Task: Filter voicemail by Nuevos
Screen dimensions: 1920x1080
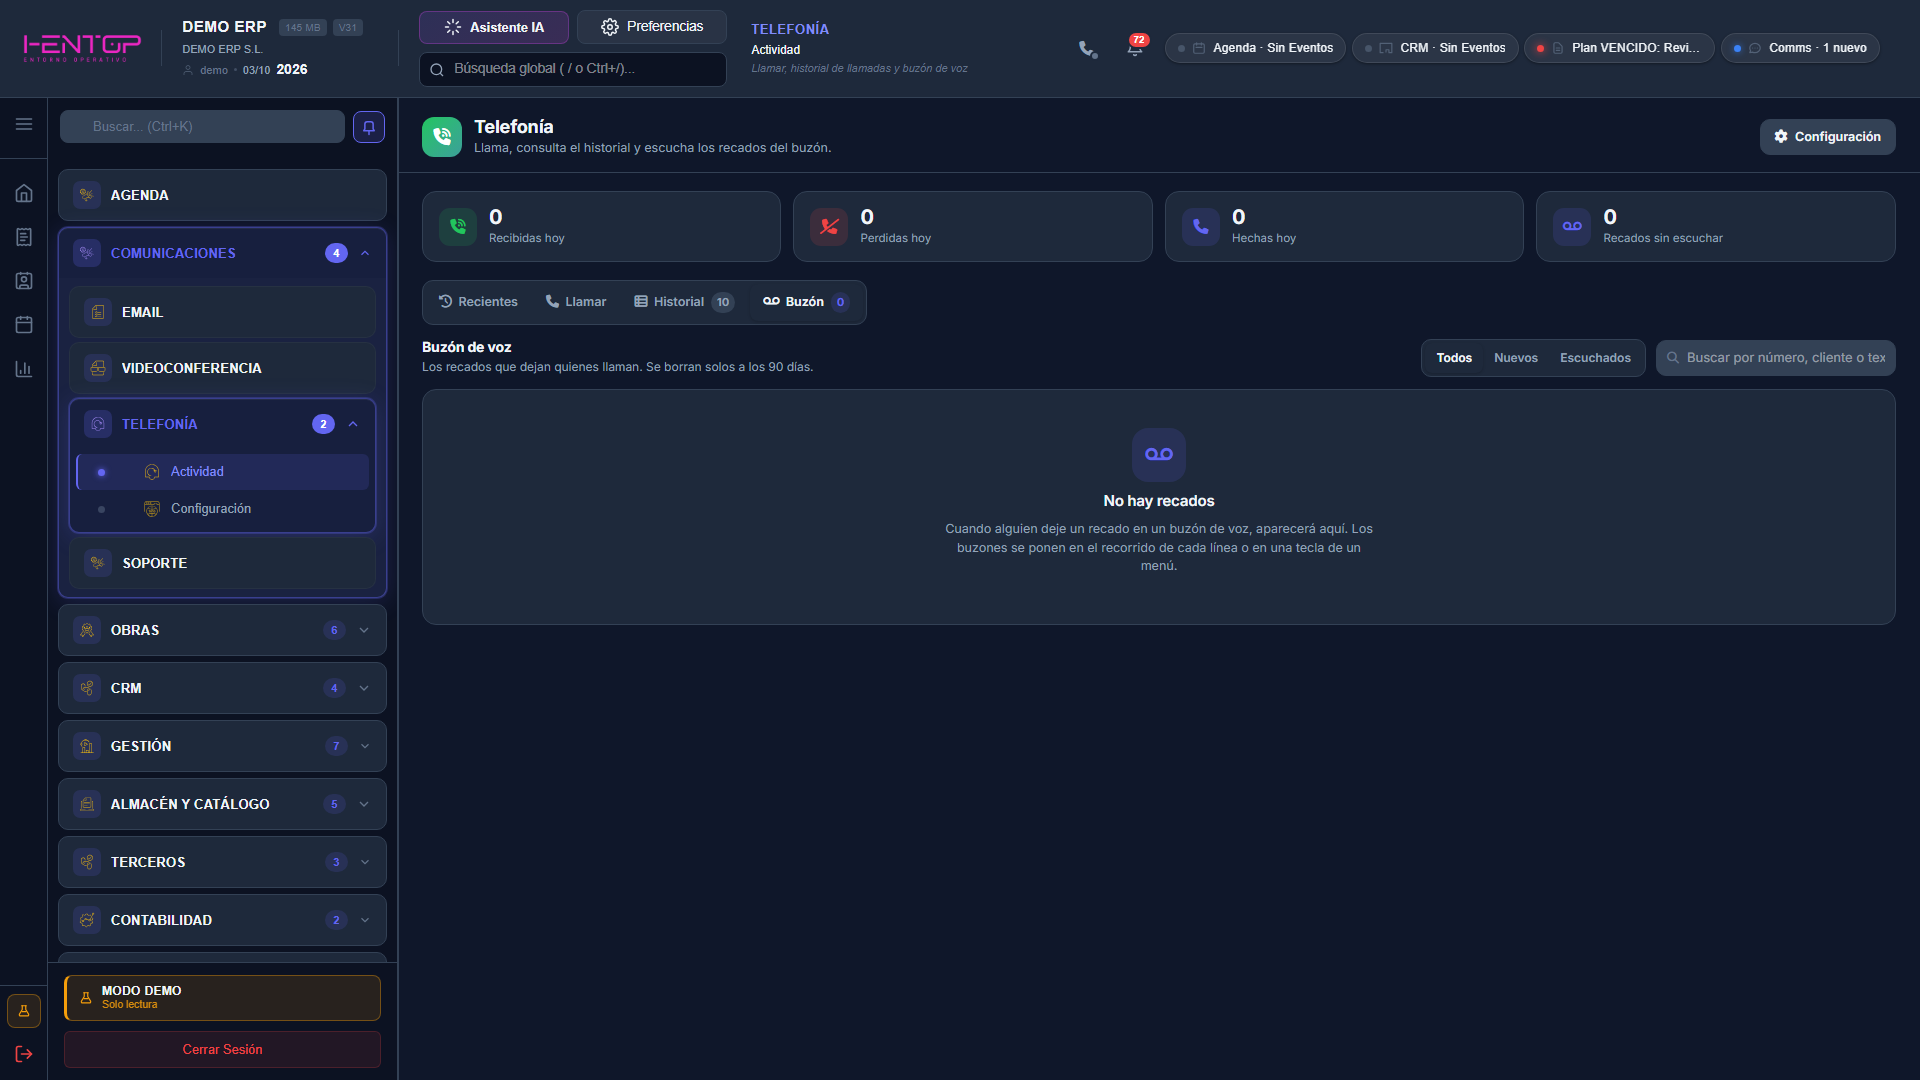Action: point(1516,358)
